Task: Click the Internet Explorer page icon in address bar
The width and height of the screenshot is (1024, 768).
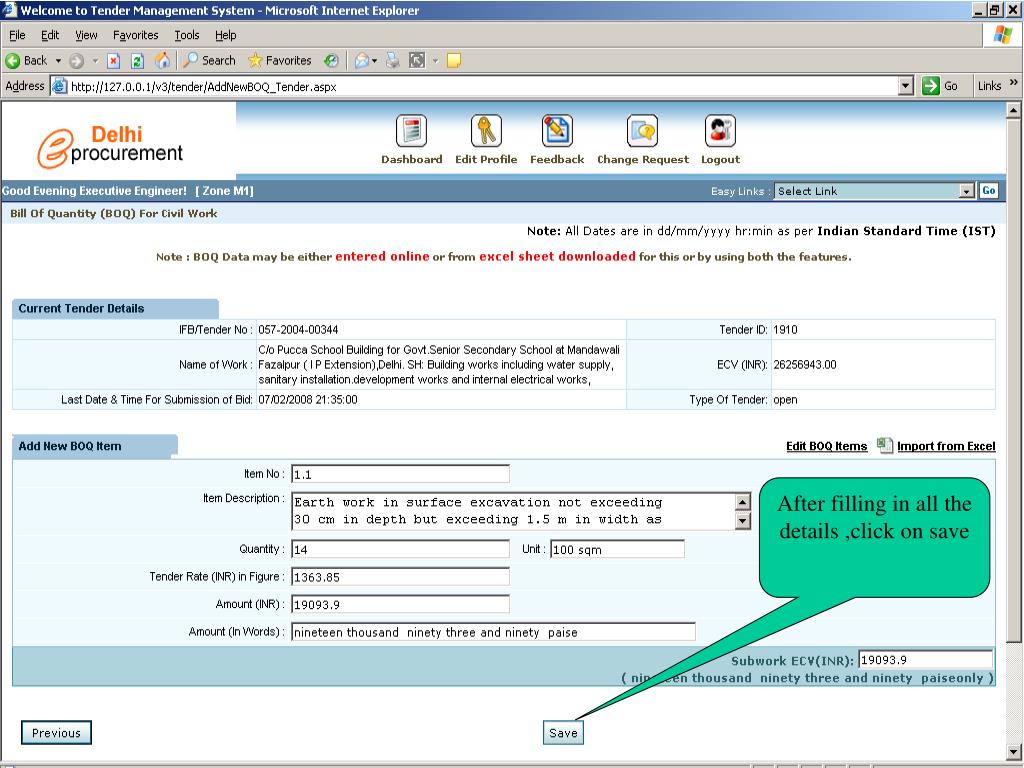Action: coord(59,86)
